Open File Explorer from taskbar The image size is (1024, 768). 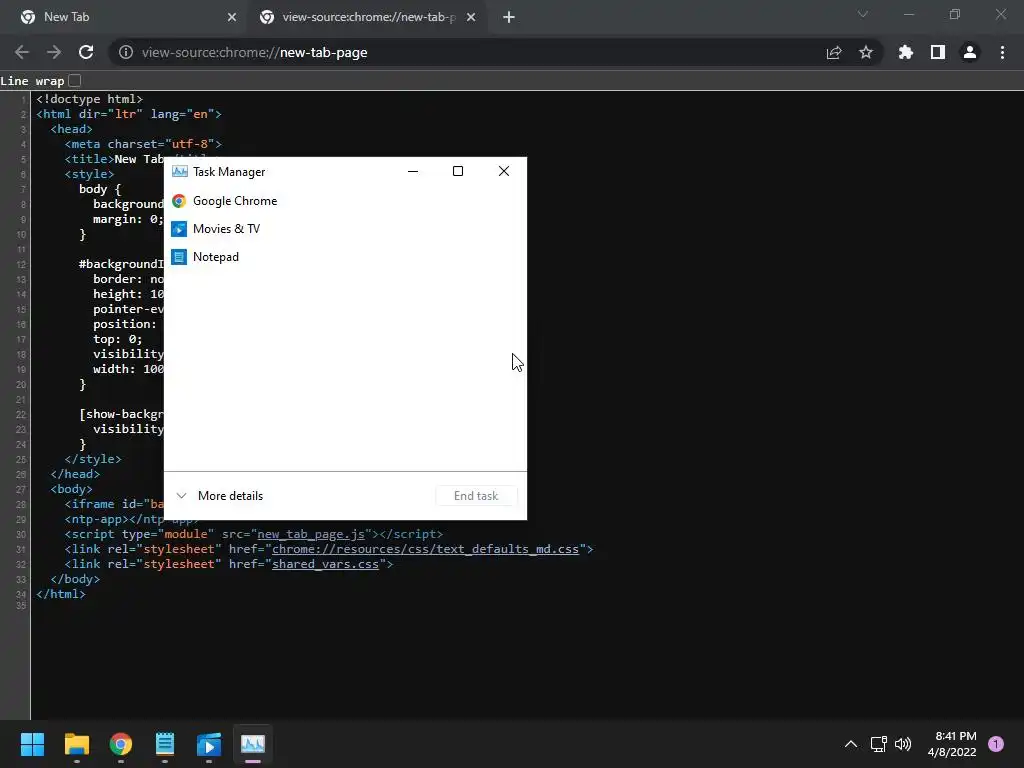coord(76,744)
